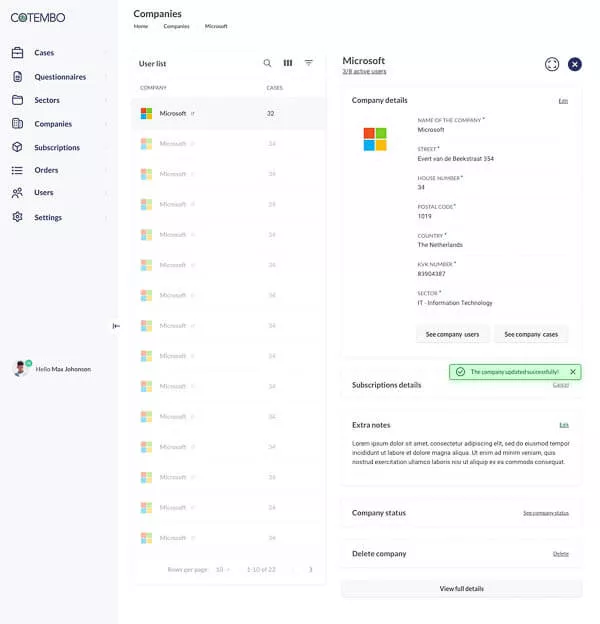Select the Microsoft name in the highlighted row
The width and height of the screenshot is (600, 624).
coord(173,113)
